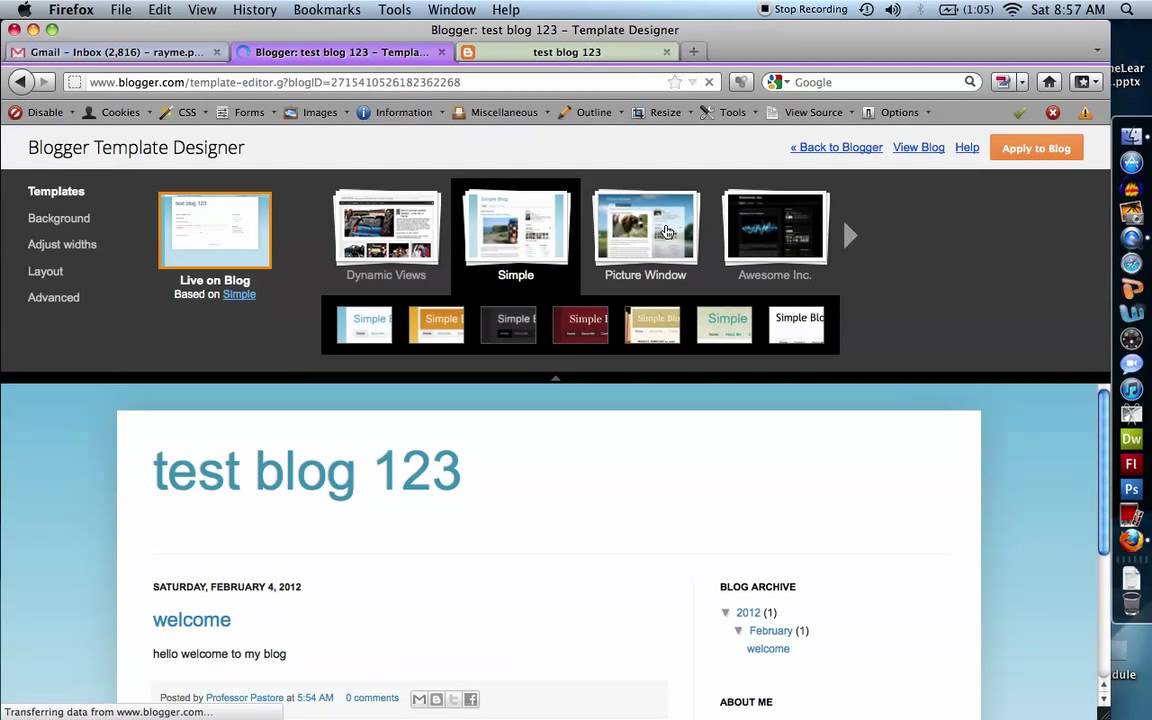Click the yellow warning triangle icon
Screen dimensions: 1152x720
1085,112
